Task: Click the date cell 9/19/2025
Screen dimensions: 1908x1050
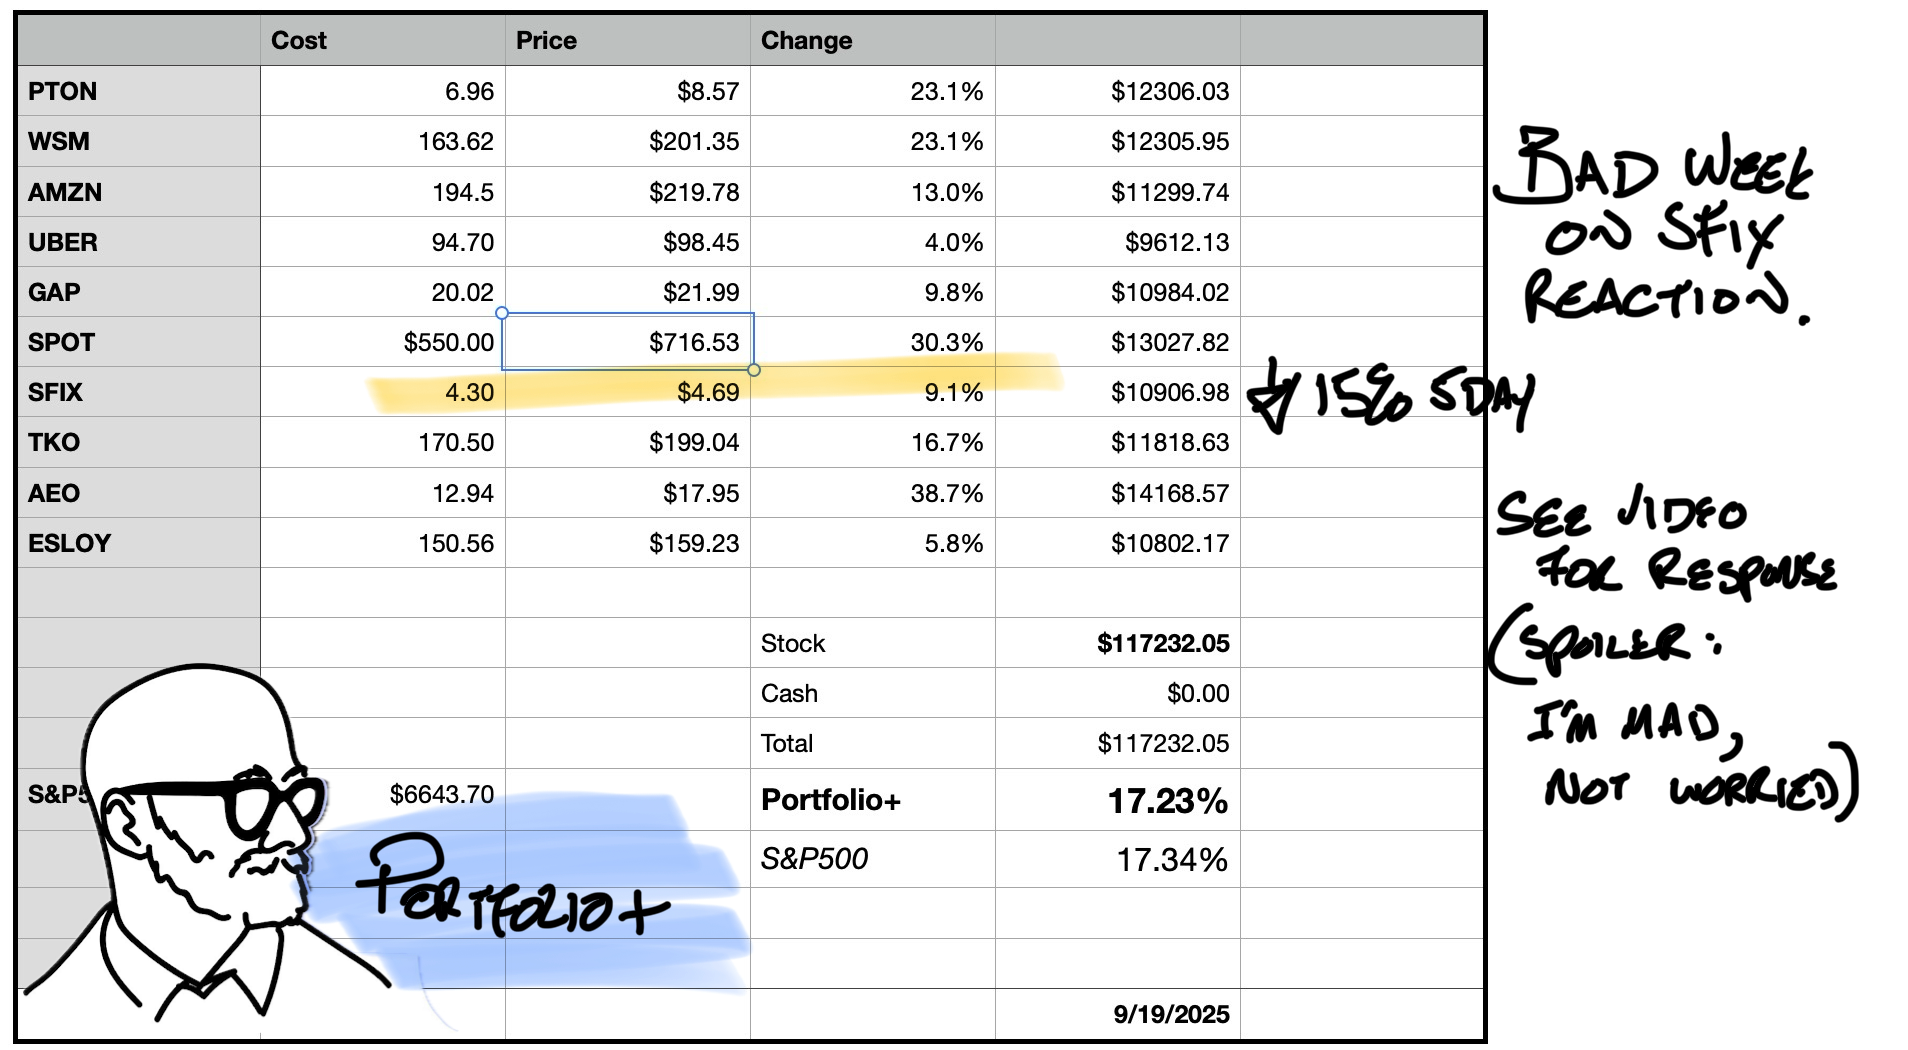Action: pos(1171,1014)
